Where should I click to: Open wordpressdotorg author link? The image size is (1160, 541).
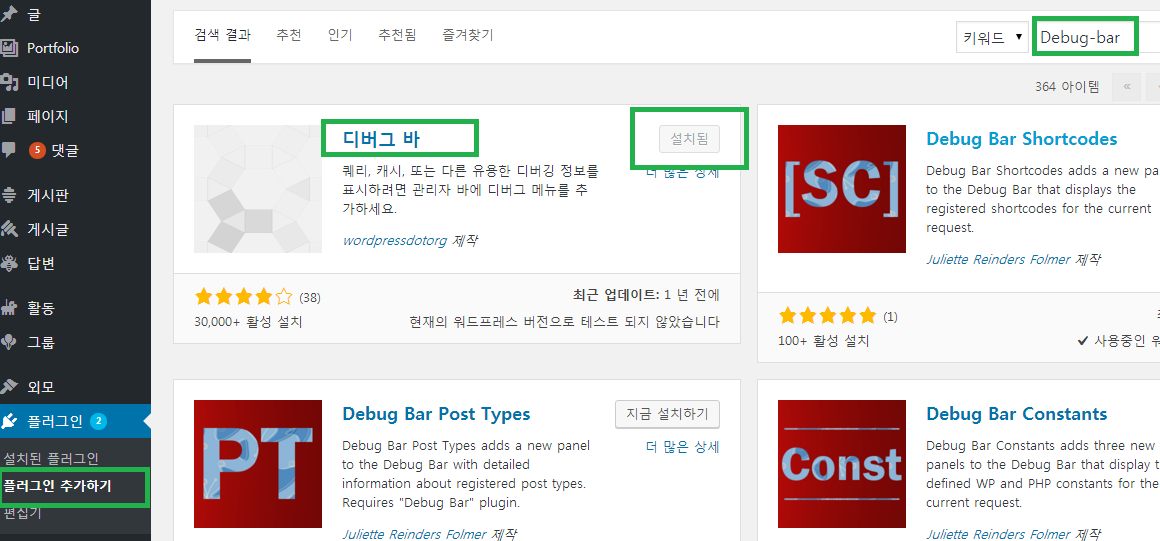(395, 241)
